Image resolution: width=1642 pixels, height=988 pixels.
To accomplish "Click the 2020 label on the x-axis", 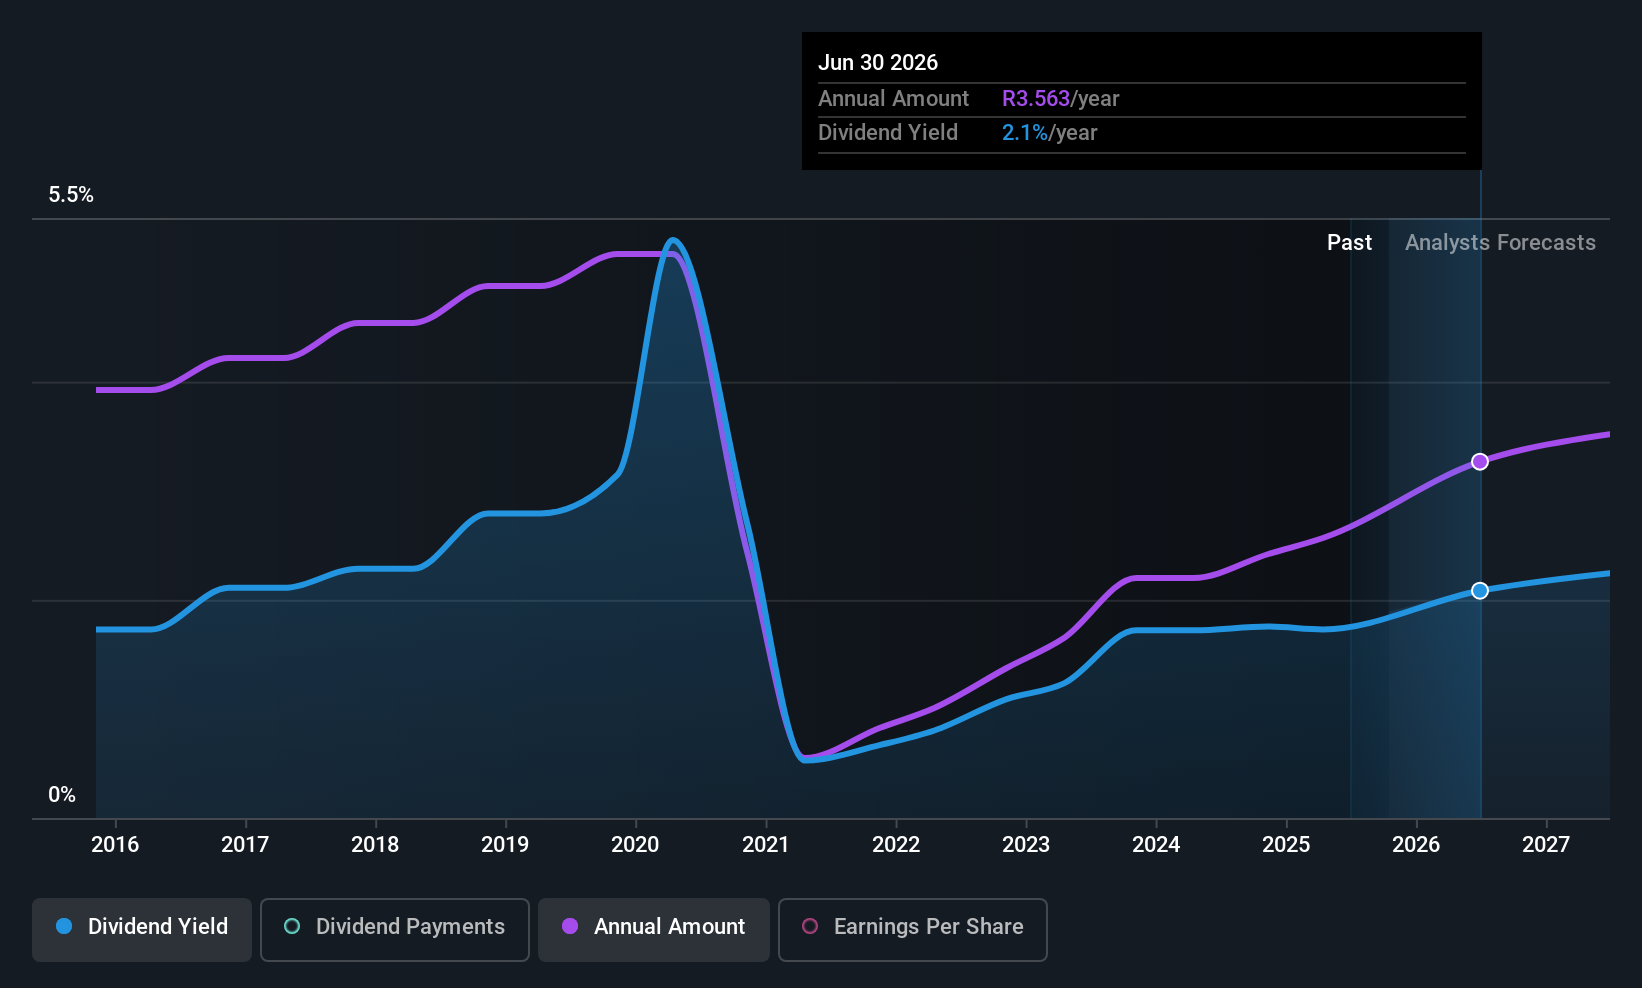I will coord(635,845).
